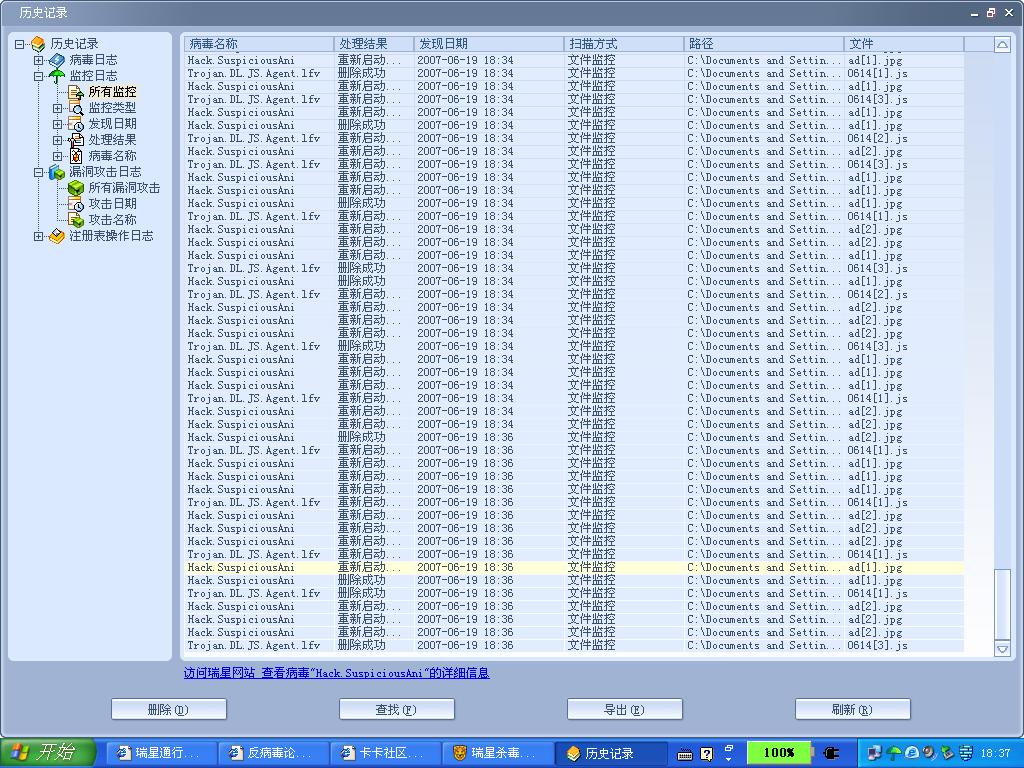The height and width of the screenshot is (768, 1024).
Task: Click the 查找(F) button
Action: tap(396, 709)
